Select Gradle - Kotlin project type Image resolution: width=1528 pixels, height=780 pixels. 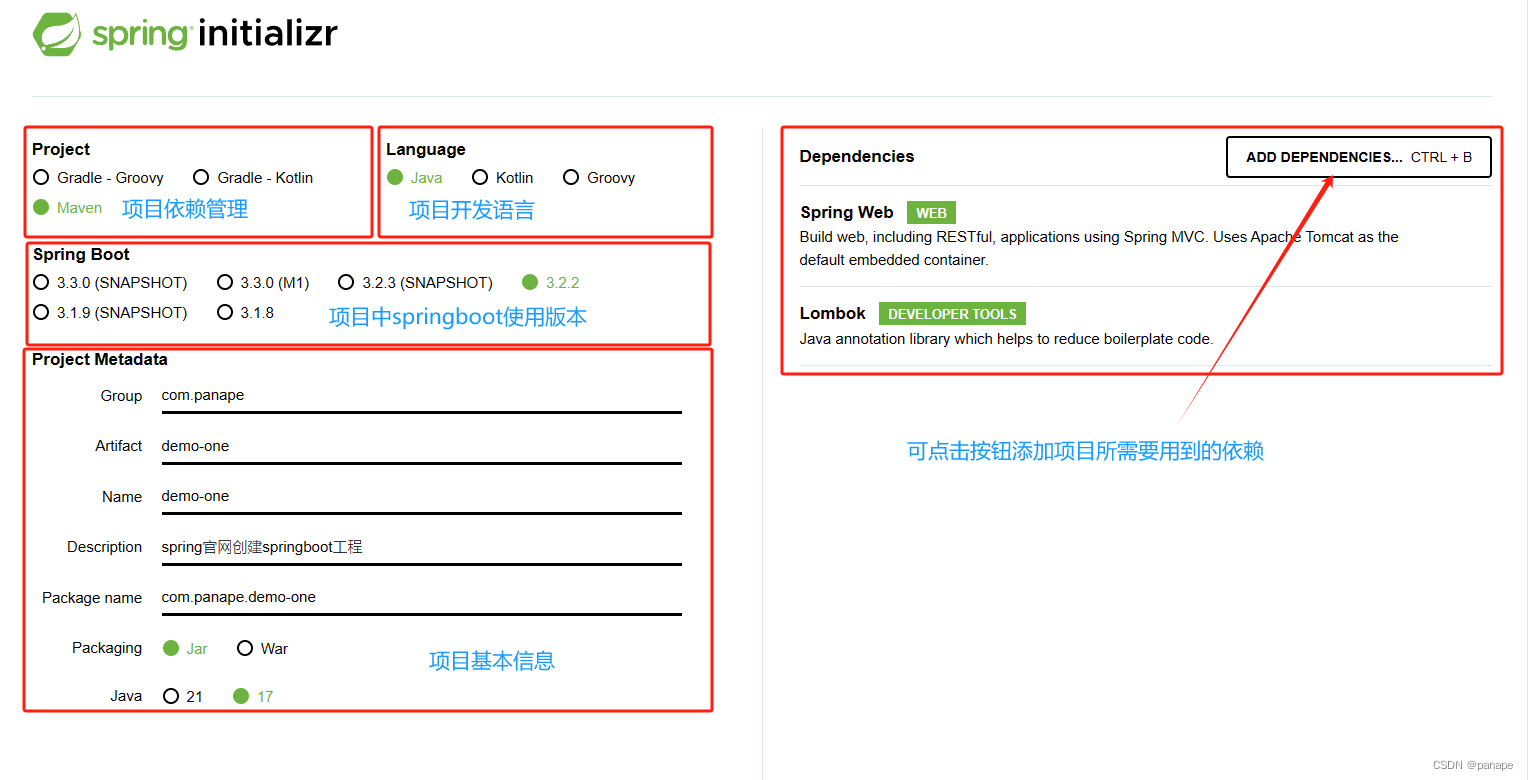[x=253, y=178]
